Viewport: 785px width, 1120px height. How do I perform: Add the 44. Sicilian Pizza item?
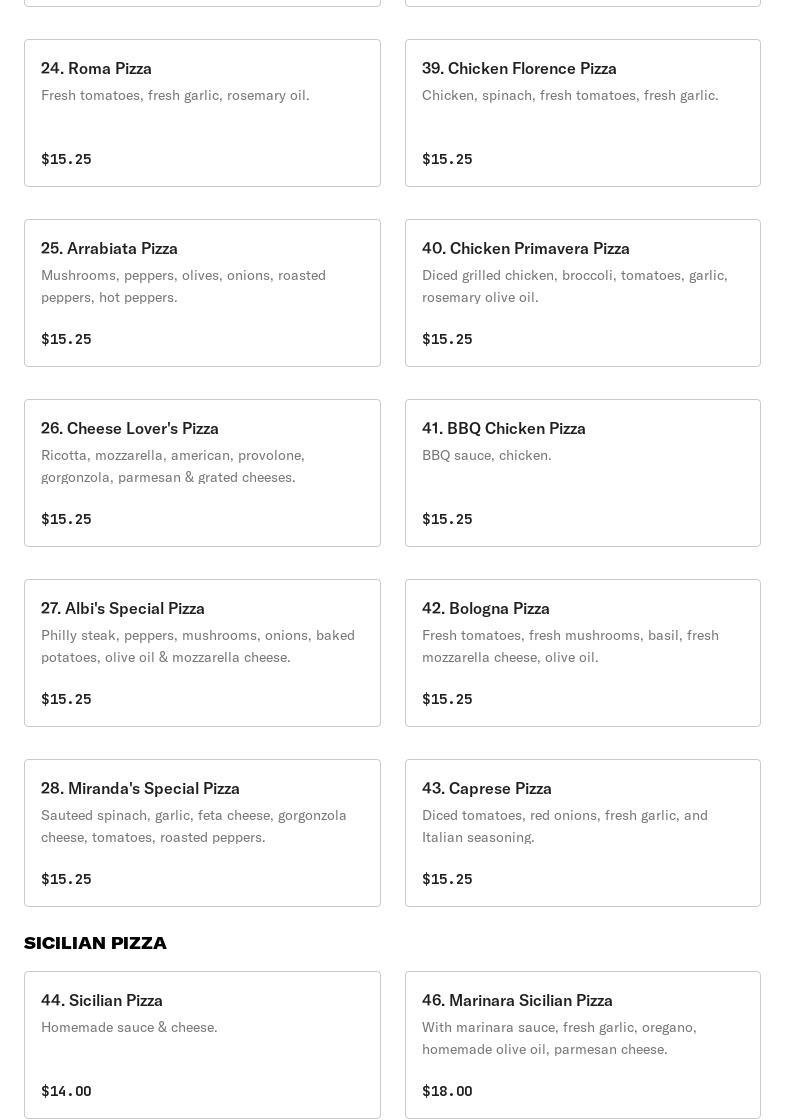202,1045
